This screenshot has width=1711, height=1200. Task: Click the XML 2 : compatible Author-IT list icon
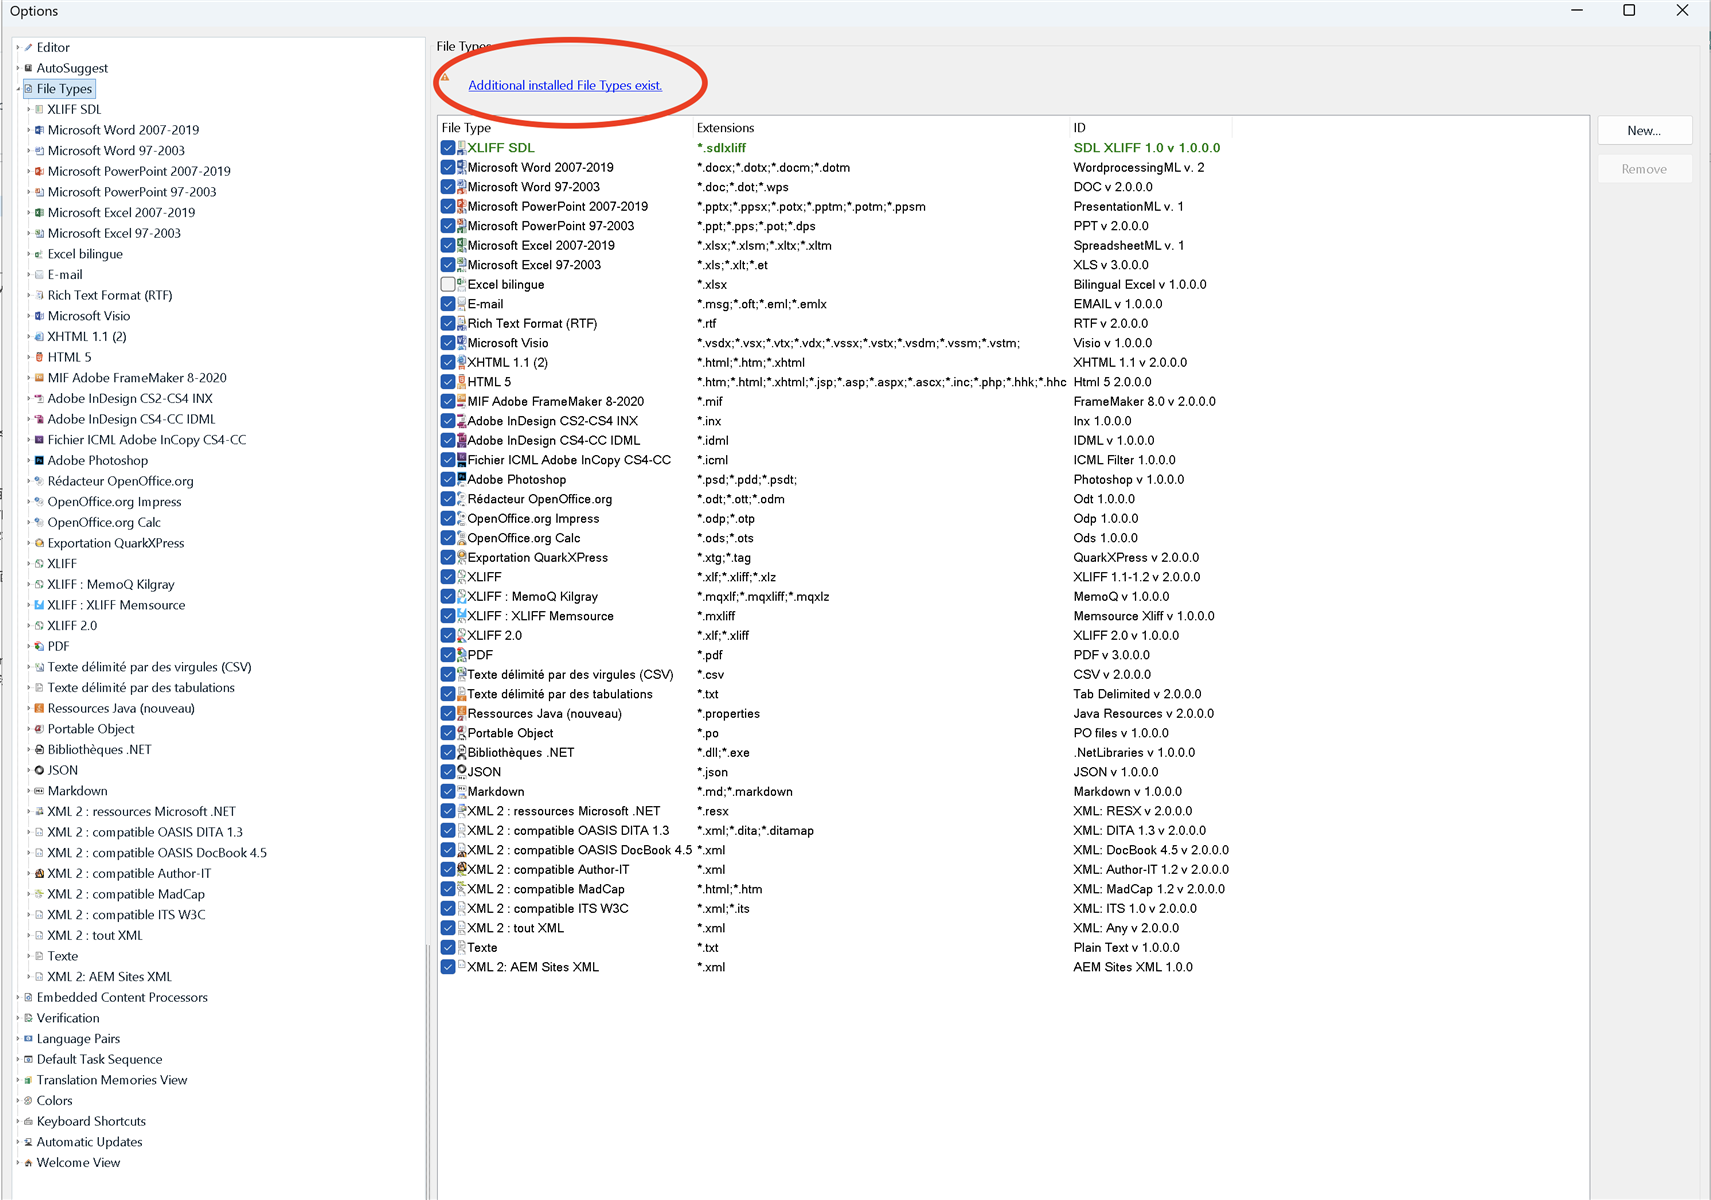[462, 869]
